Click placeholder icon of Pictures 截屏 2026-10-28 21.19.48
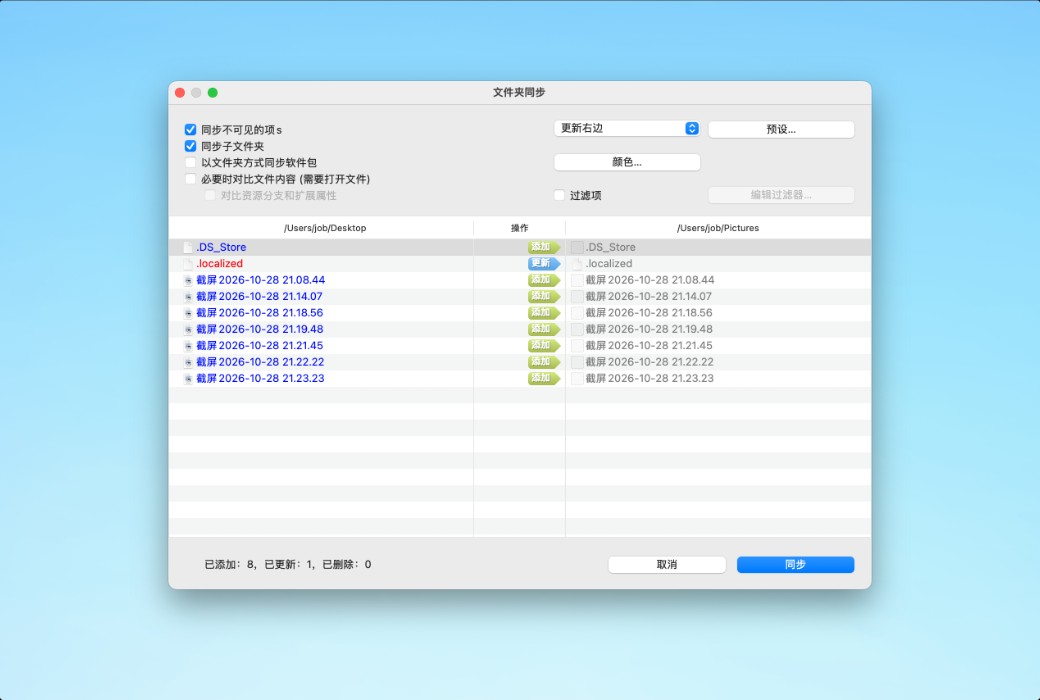 click(577, 329)
